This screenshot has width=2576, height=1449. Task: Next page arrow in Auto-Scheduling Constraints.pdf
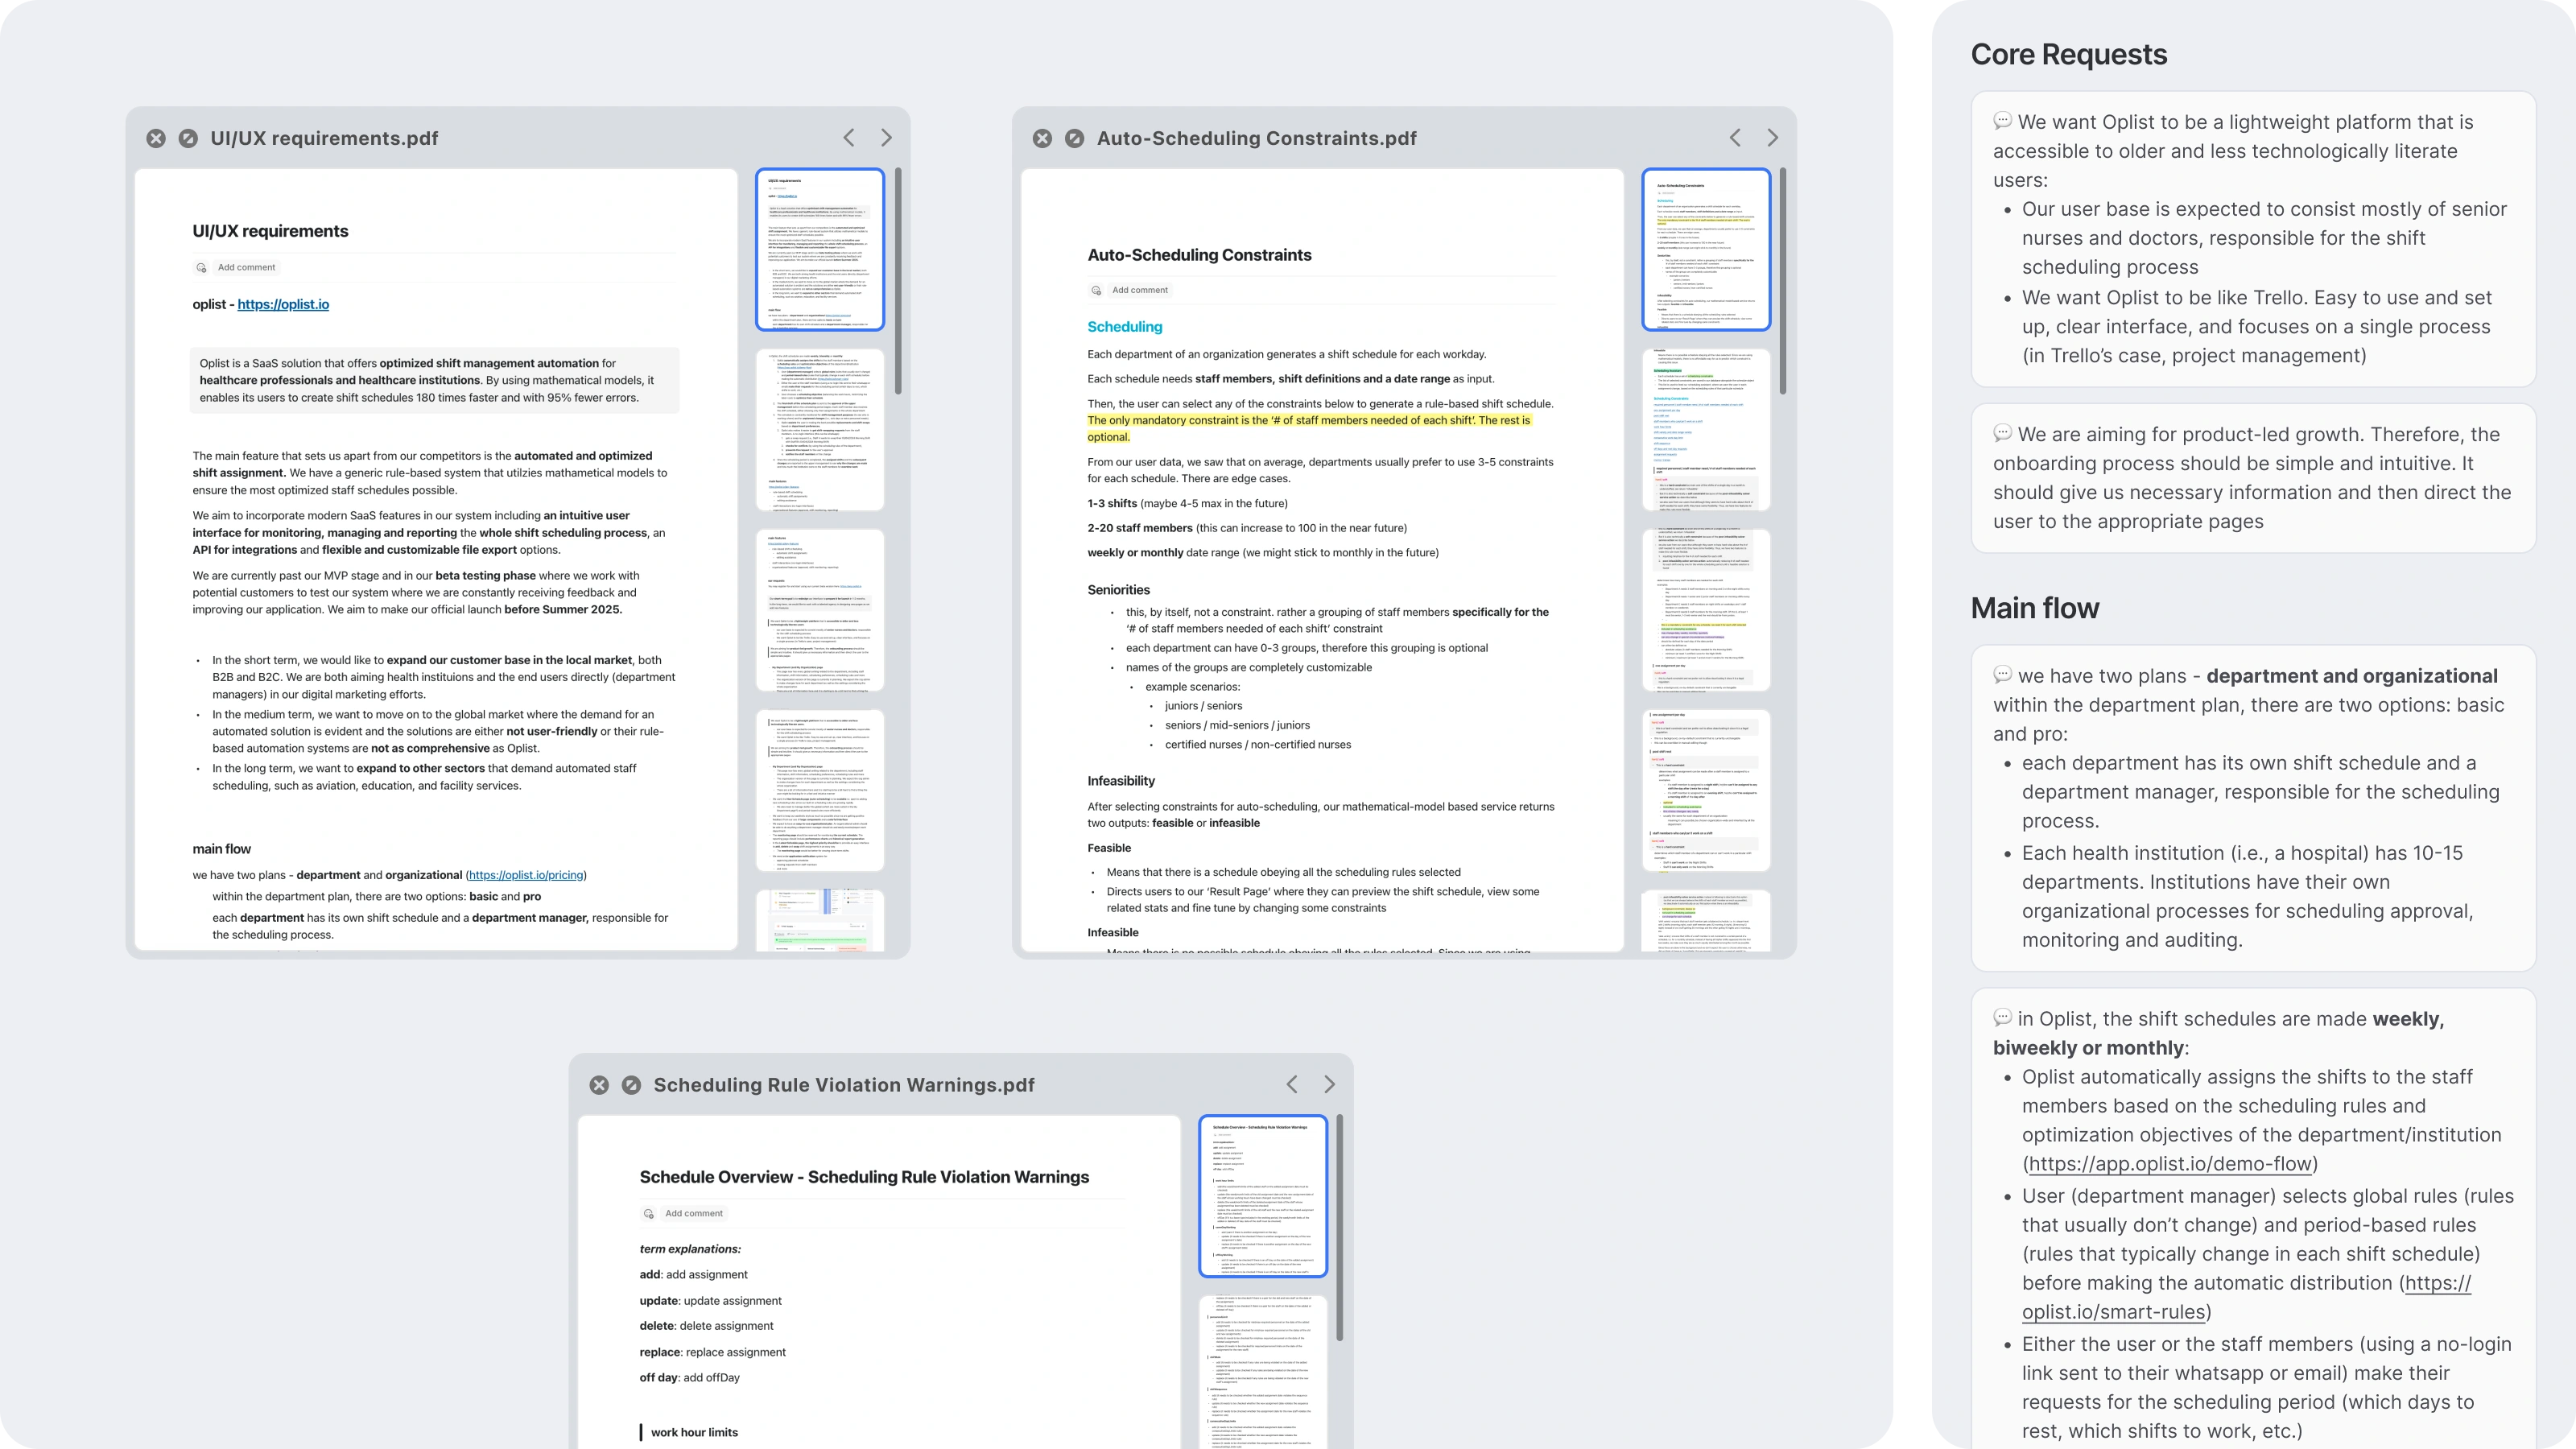pos(1772,138)
